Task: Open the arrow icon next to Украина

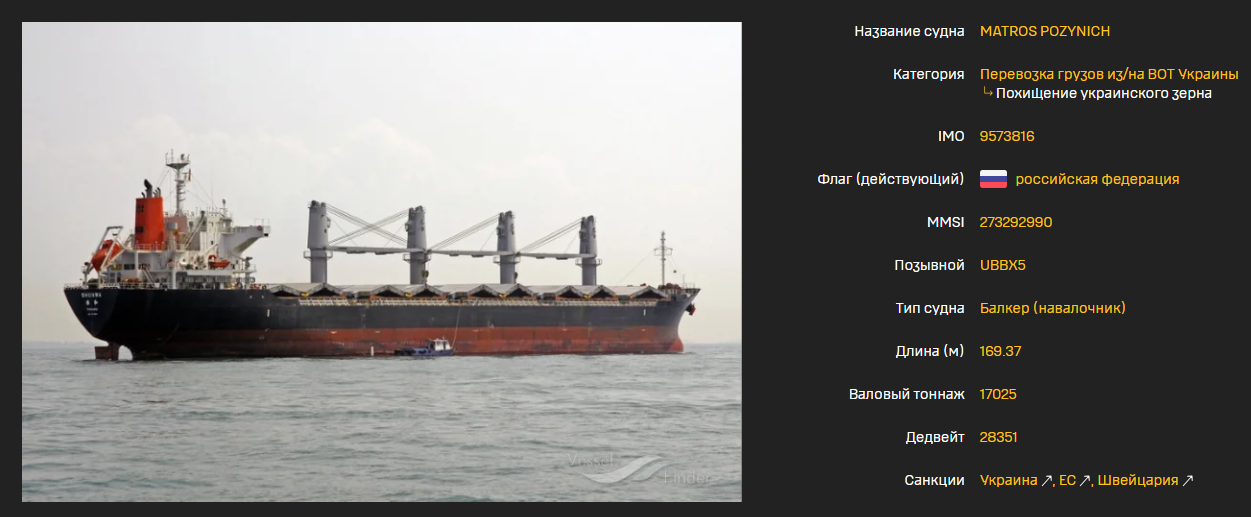Action: 1048,481
